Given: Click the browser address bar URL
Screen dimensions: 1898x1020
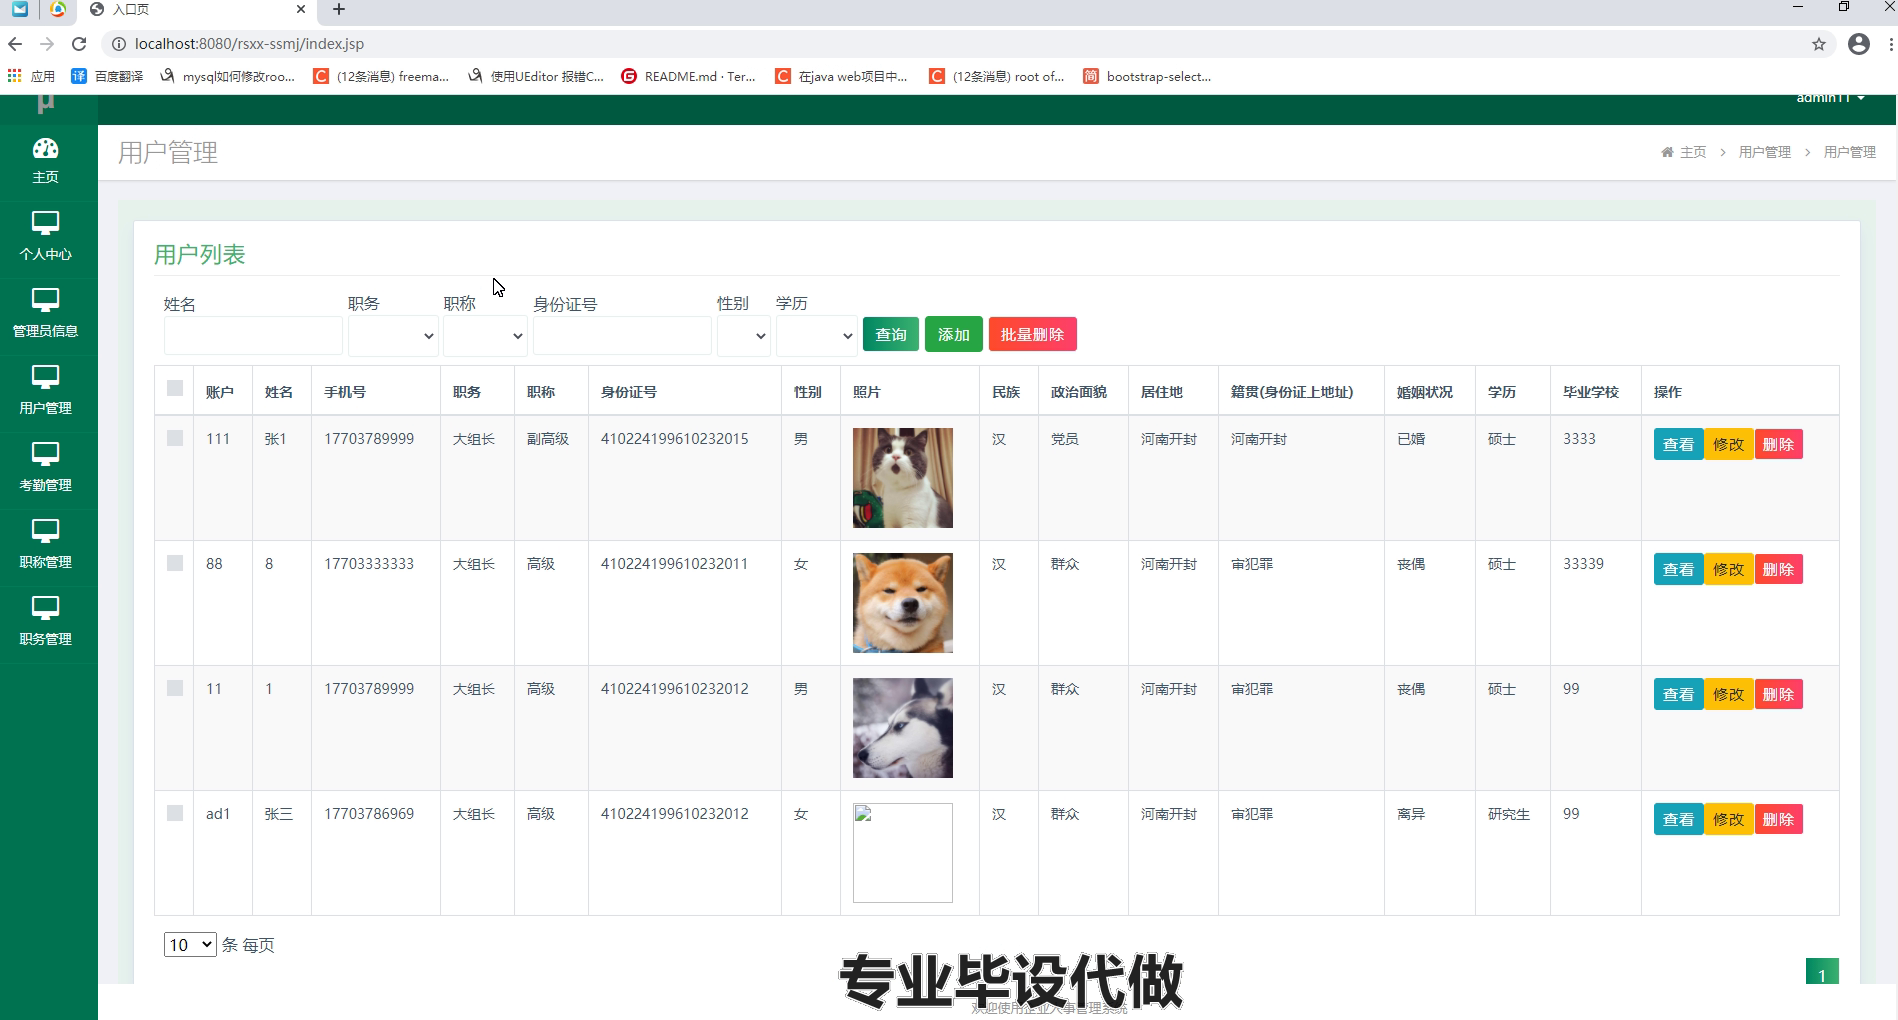Looking at the screenshot, I should (x=249, y=44).
